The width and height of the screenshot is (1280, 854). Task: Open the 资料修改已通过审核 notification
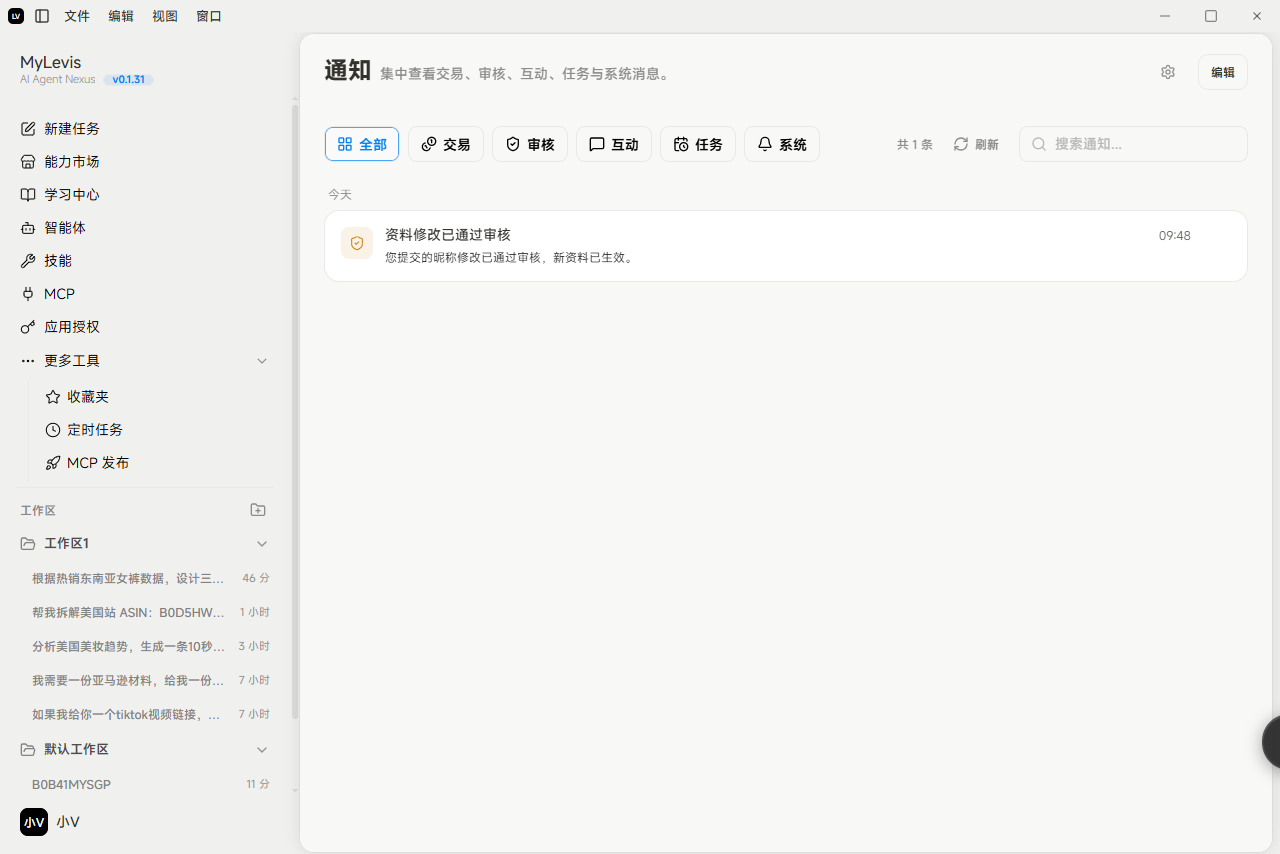(x=786, y=246)
